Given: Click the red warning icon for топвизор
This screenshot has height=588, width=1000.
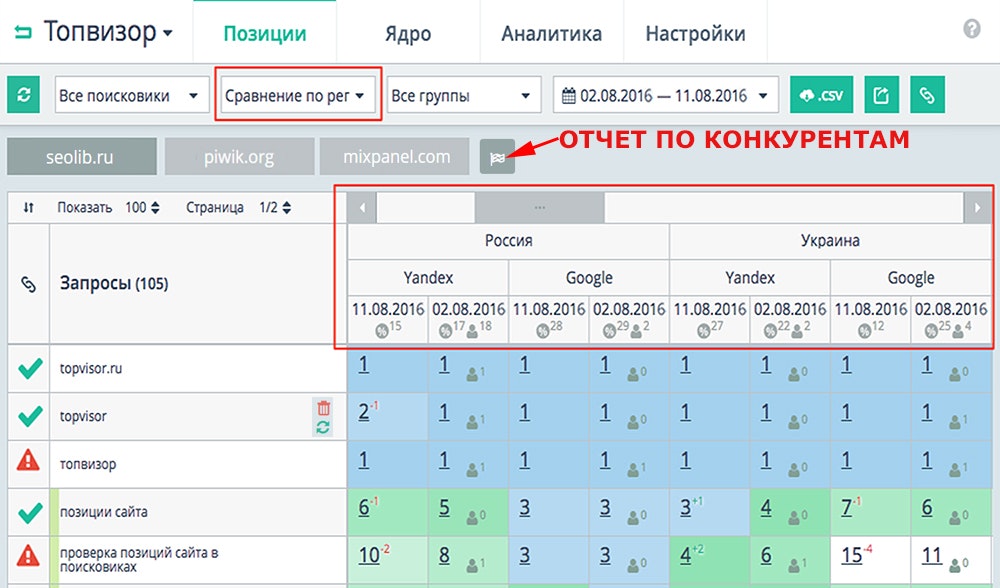Looking at the screenshot, I should tap(28, 460).
